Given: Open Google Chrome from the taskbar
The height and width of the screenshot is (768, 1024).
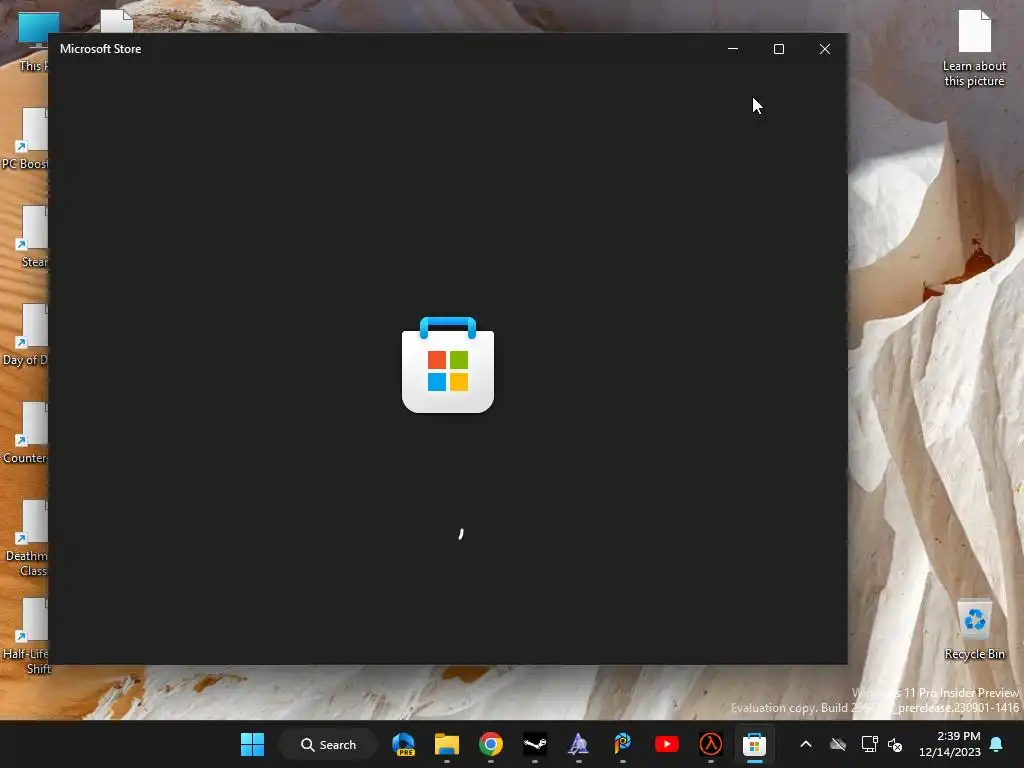Looking at the screenshot, I should coord(490,744).
